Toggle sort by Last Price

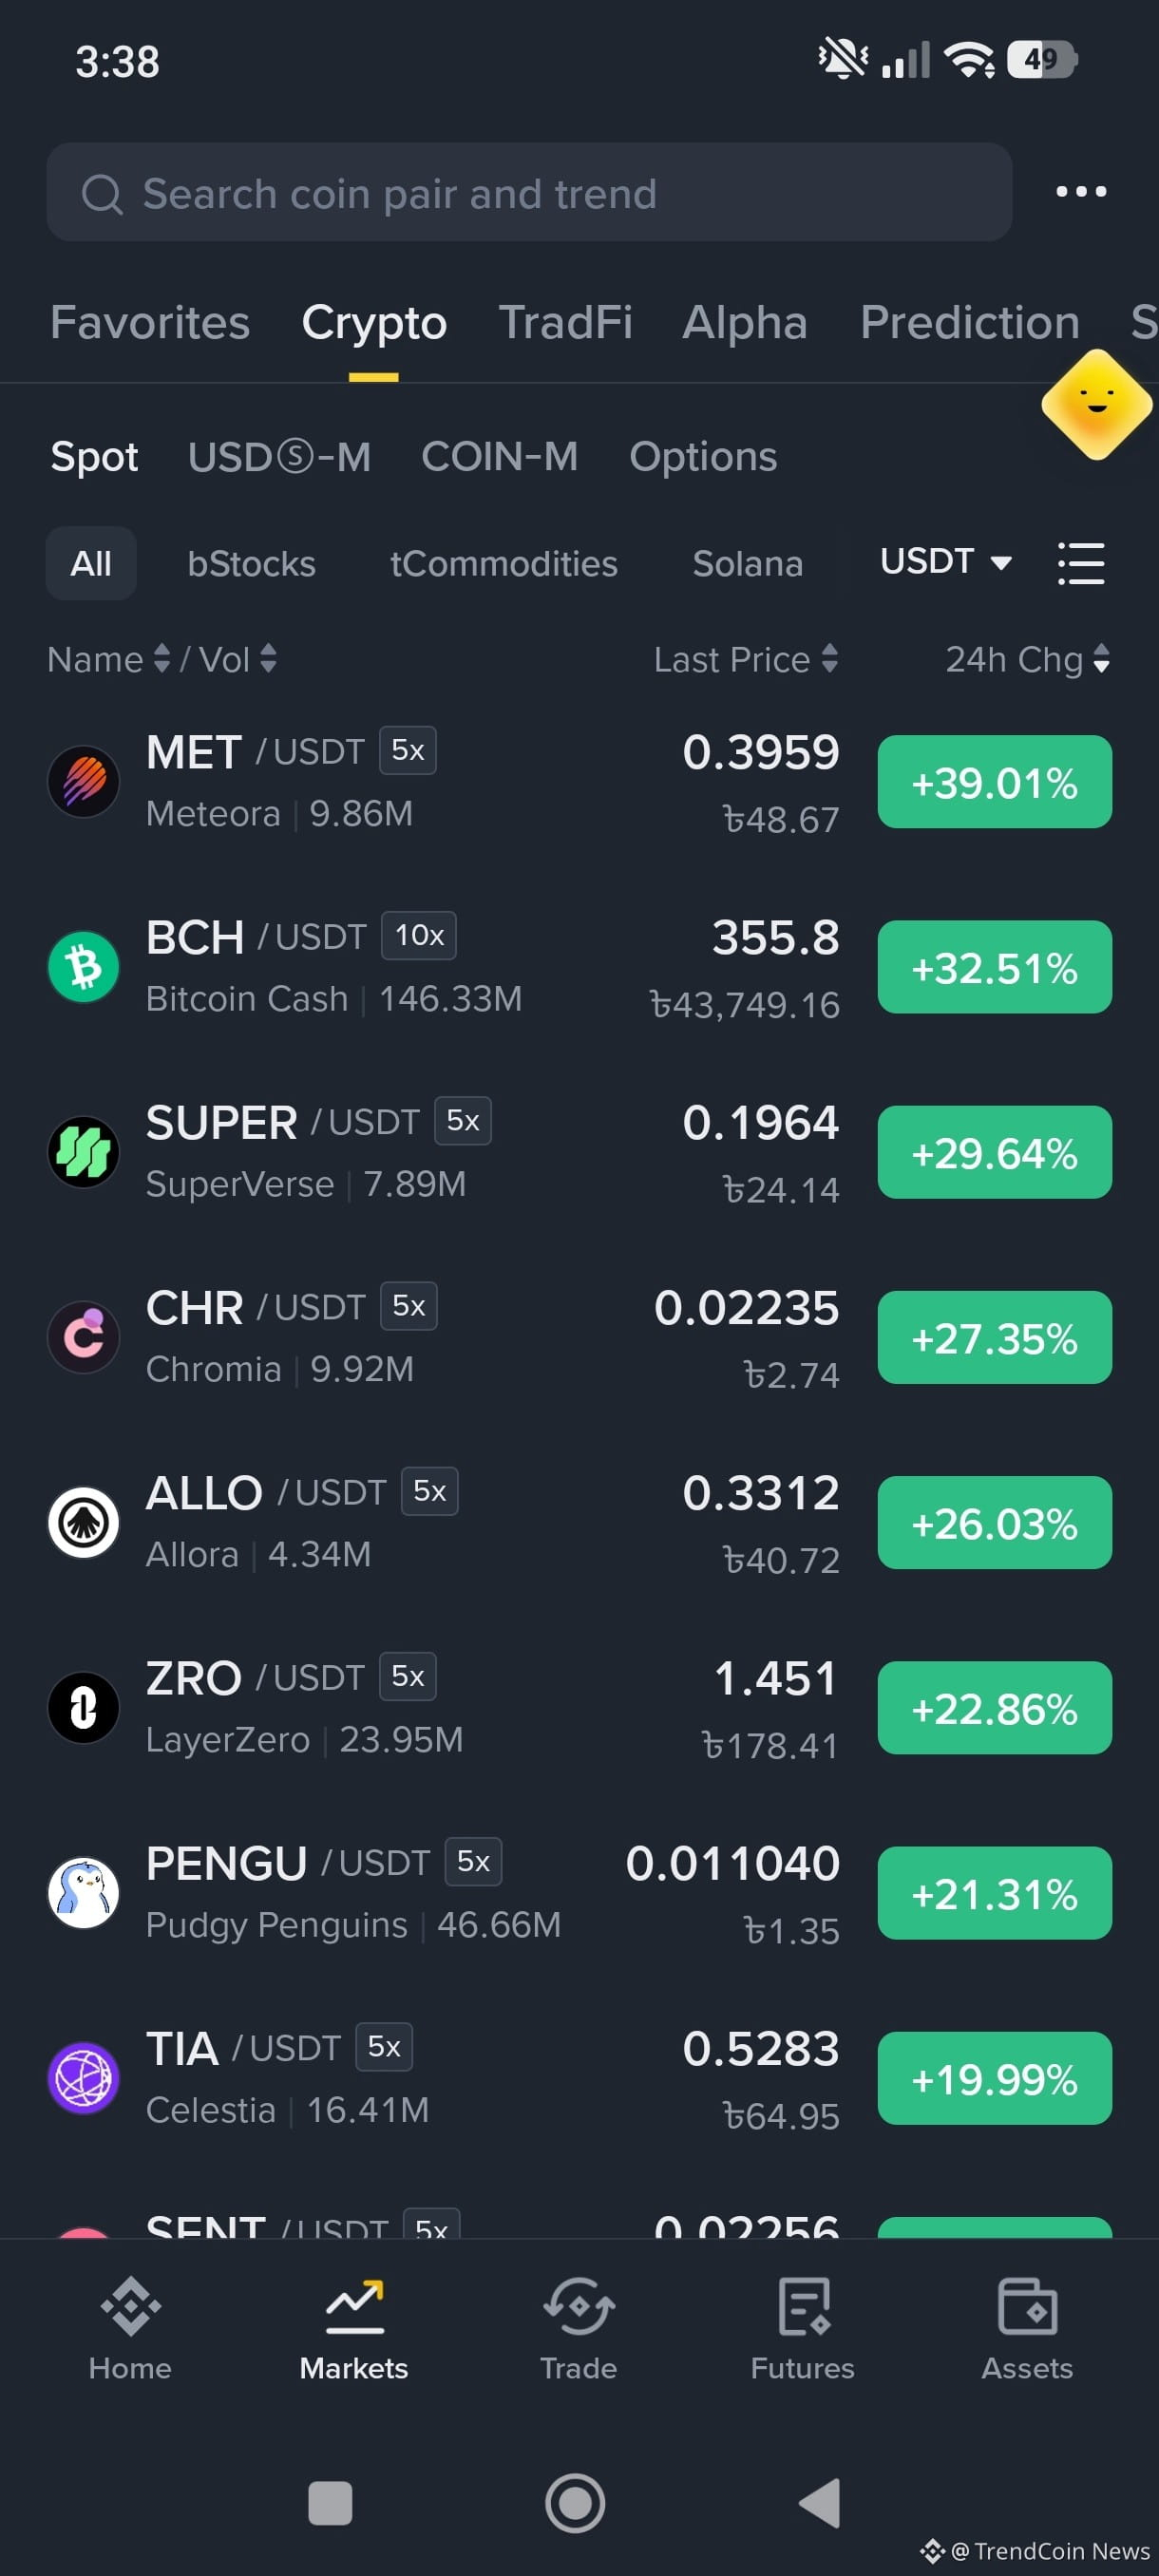point(746,659)
